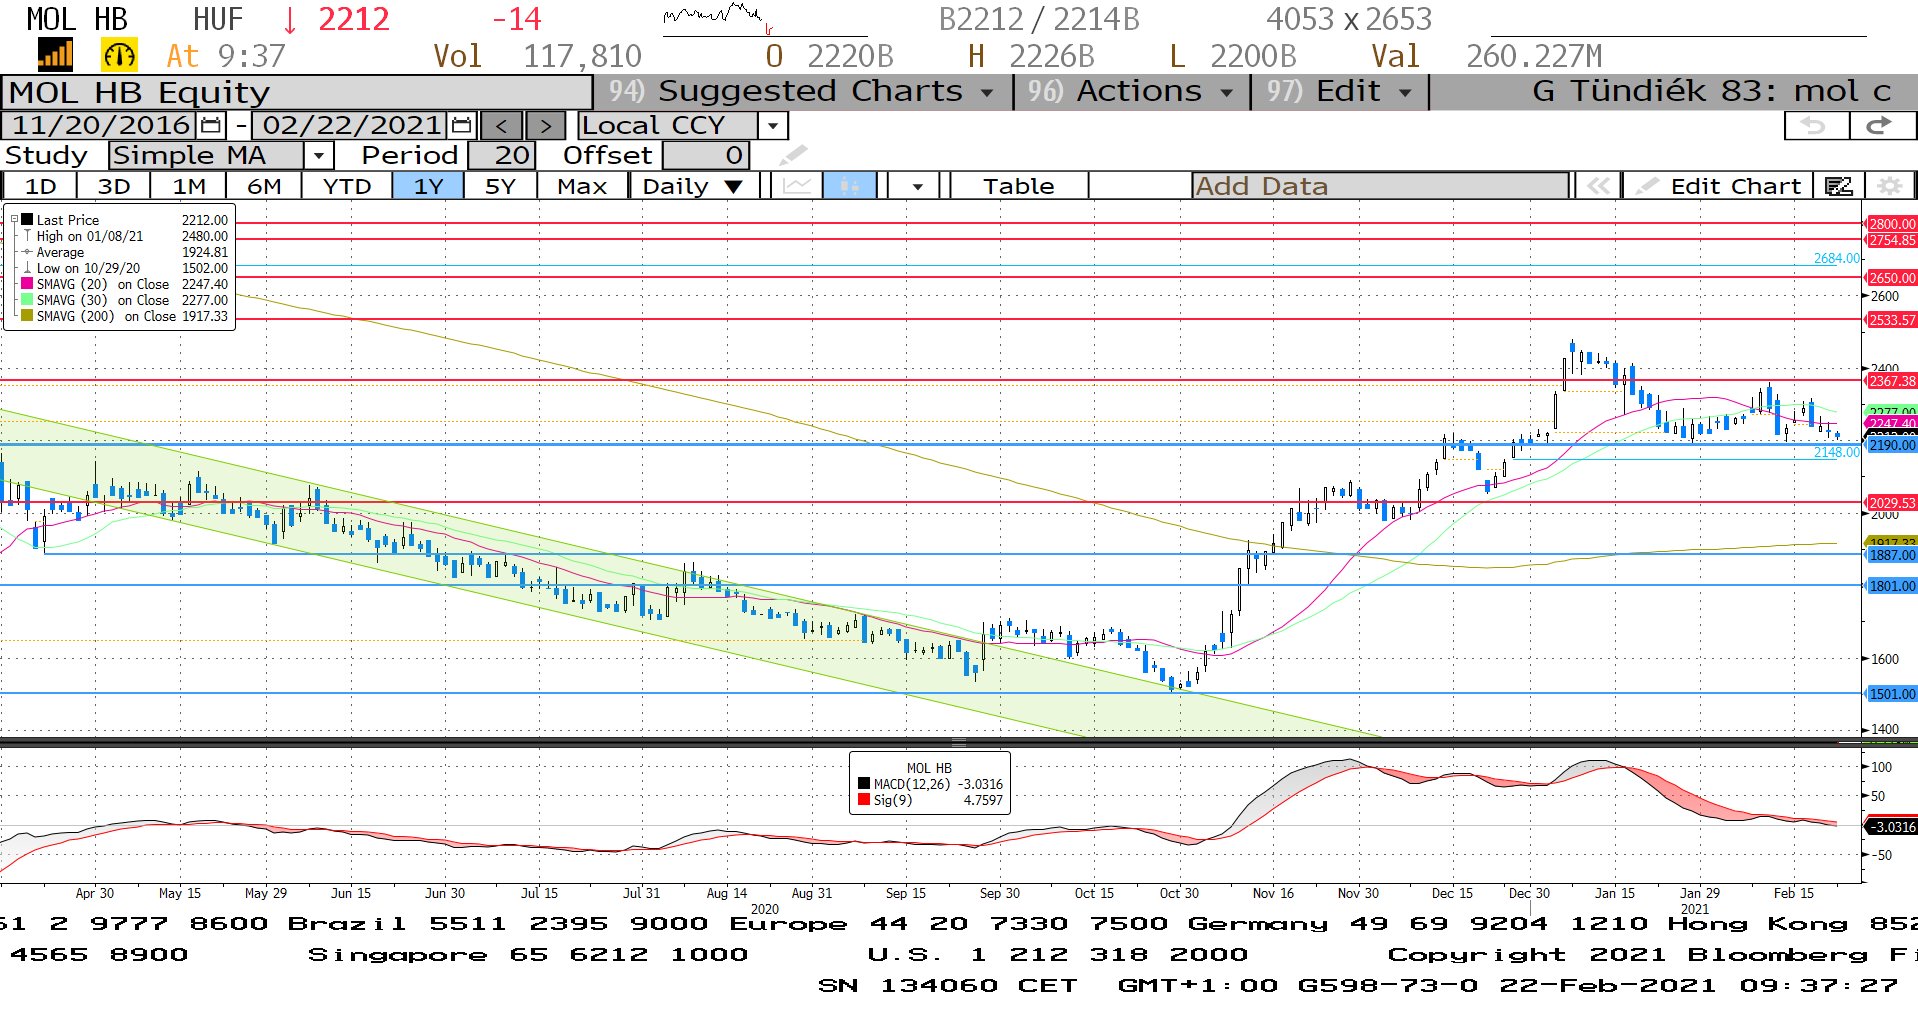Open the start date calendar picker
The height and width of the screenshot is (1025, 1918).
pos(211,126)
